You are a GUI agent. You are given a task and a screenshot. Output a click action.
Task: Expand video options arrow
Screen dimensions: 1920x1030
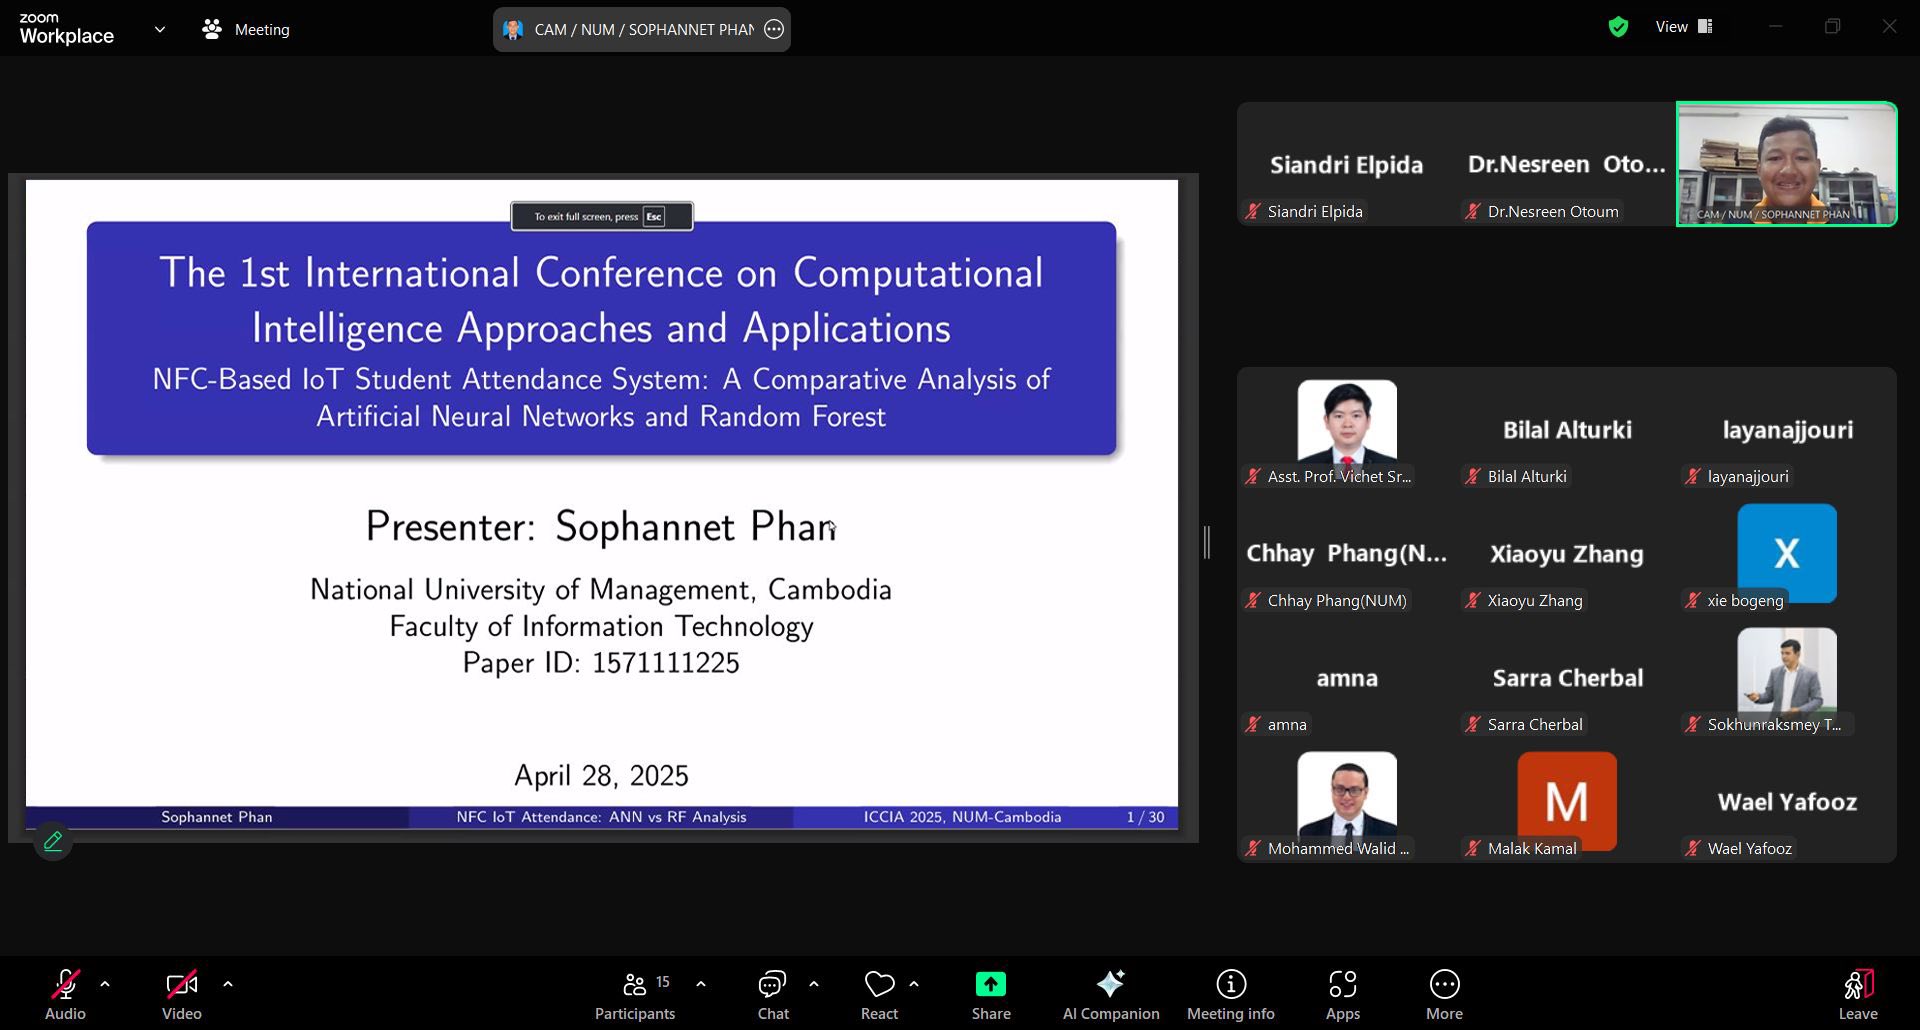pos(228,985)
